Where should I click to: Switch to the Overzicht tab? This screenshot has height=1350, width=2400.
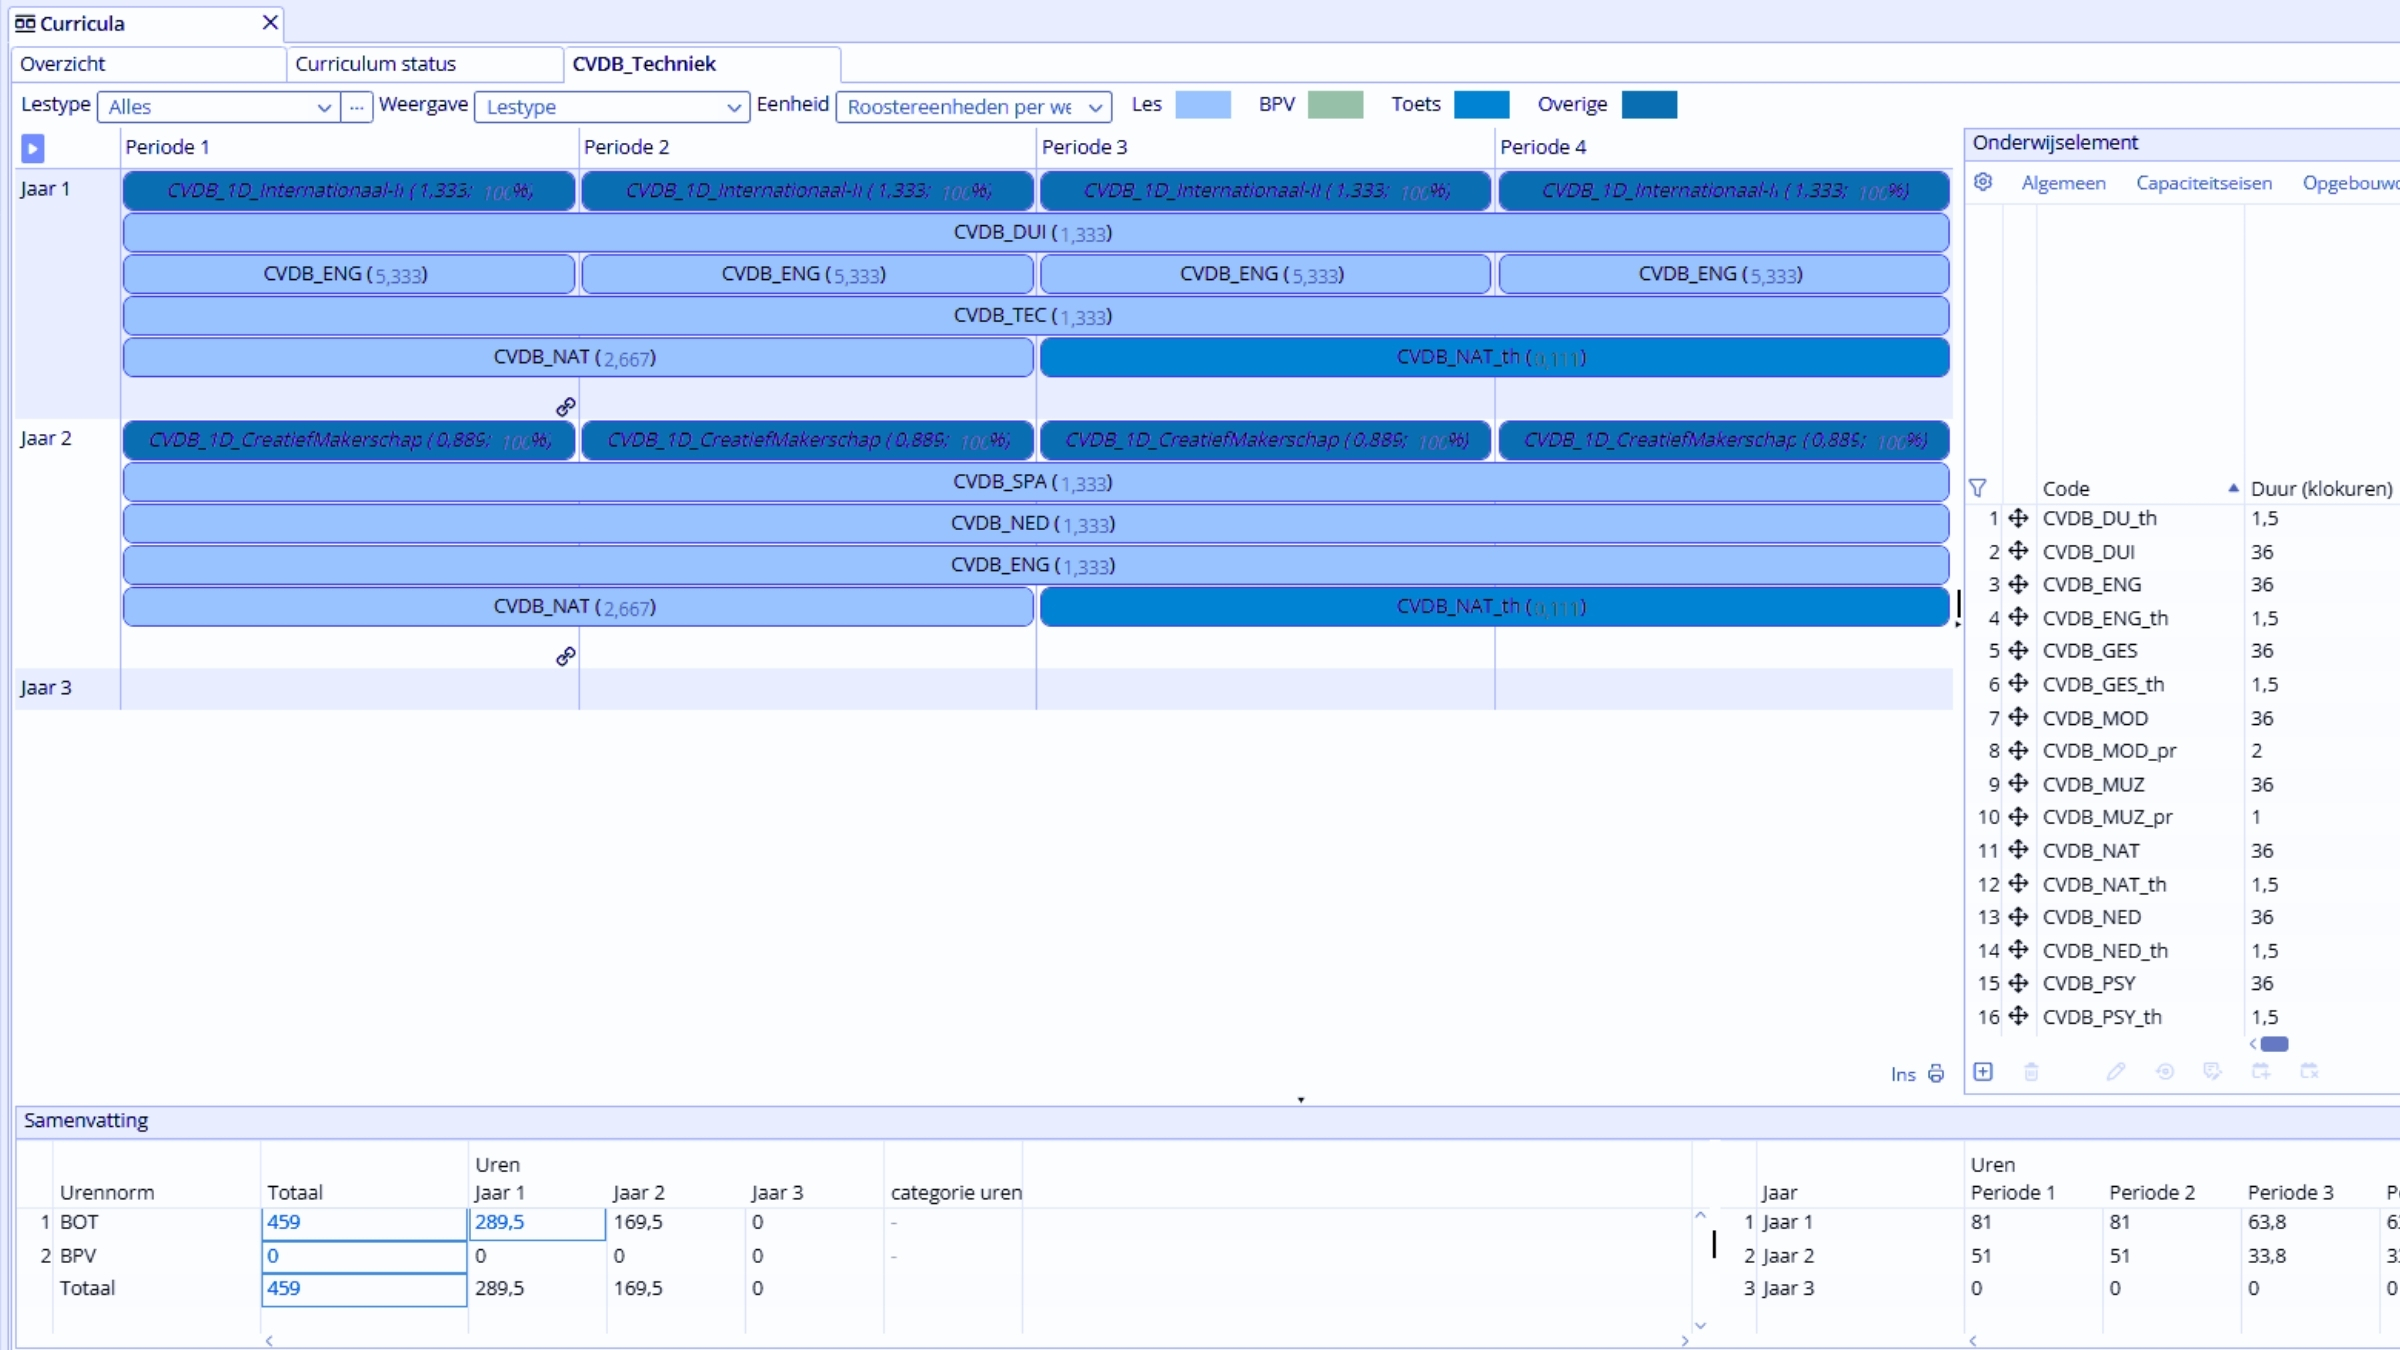click(148, 64)
